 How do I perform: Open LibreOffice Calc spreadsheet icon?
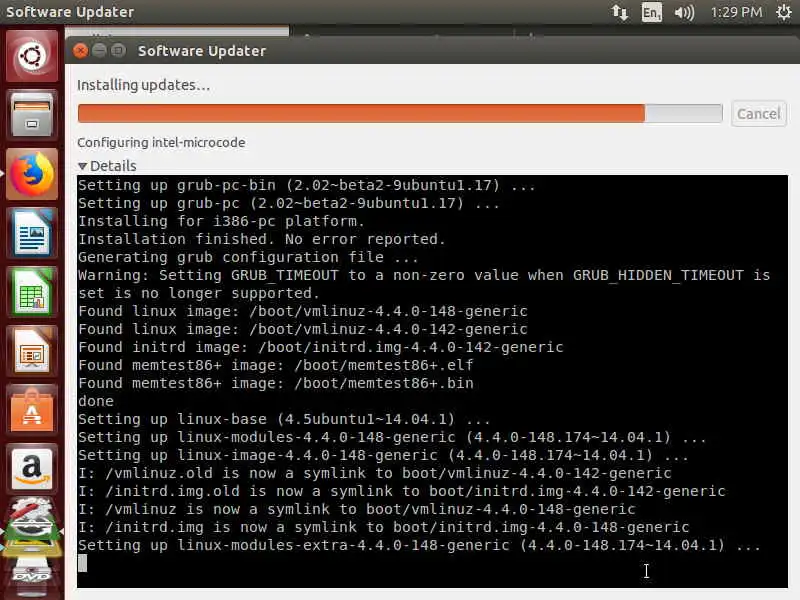32,292
